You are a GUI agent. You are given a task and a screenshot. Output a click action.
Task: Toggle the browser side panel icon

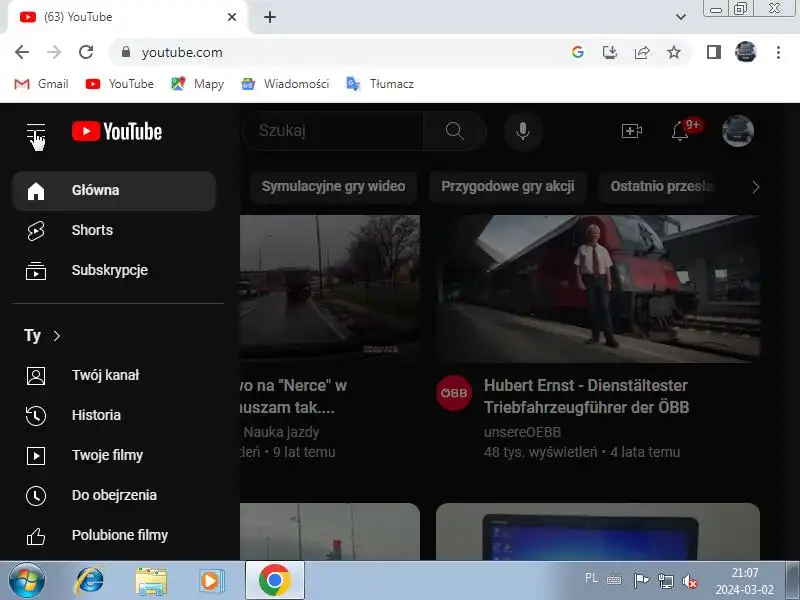click(714, 52)
